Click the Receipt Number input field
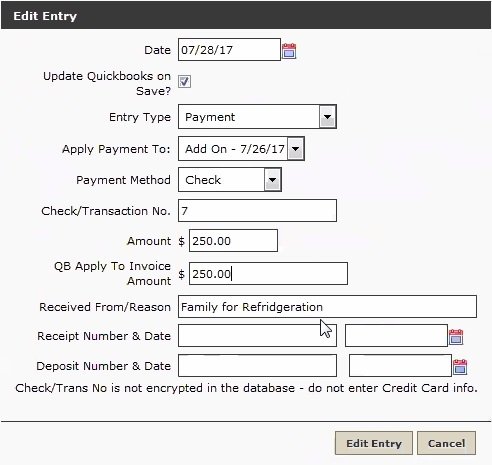This screenshot has width=492, height=465. [257, 336]
